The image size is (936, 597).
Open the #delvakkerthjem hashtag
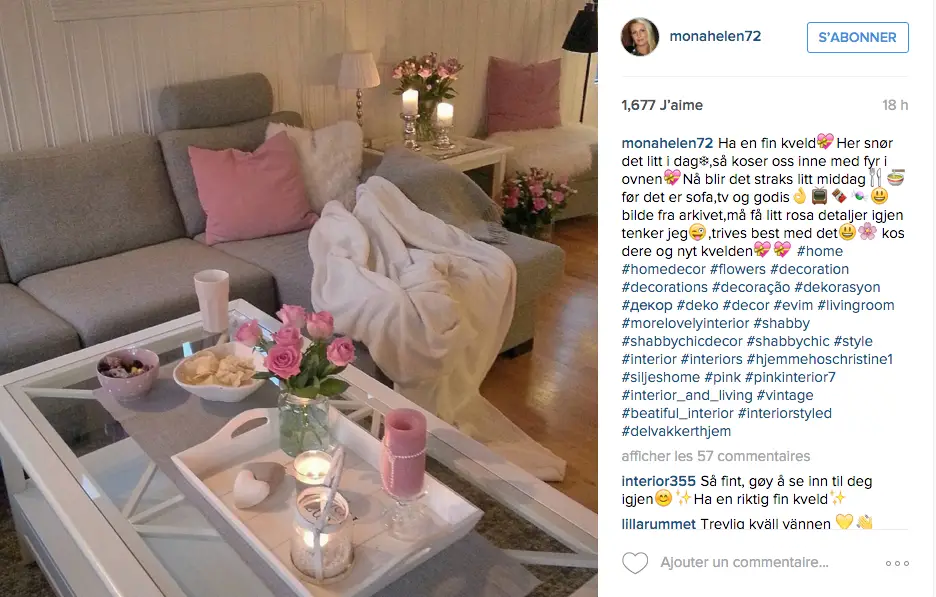coord(676,431)
